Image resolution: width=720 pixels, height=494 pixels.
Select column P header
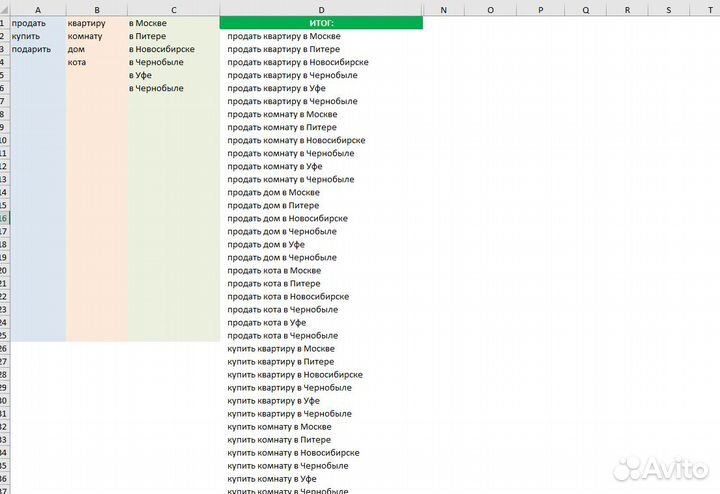pos(540,10)
